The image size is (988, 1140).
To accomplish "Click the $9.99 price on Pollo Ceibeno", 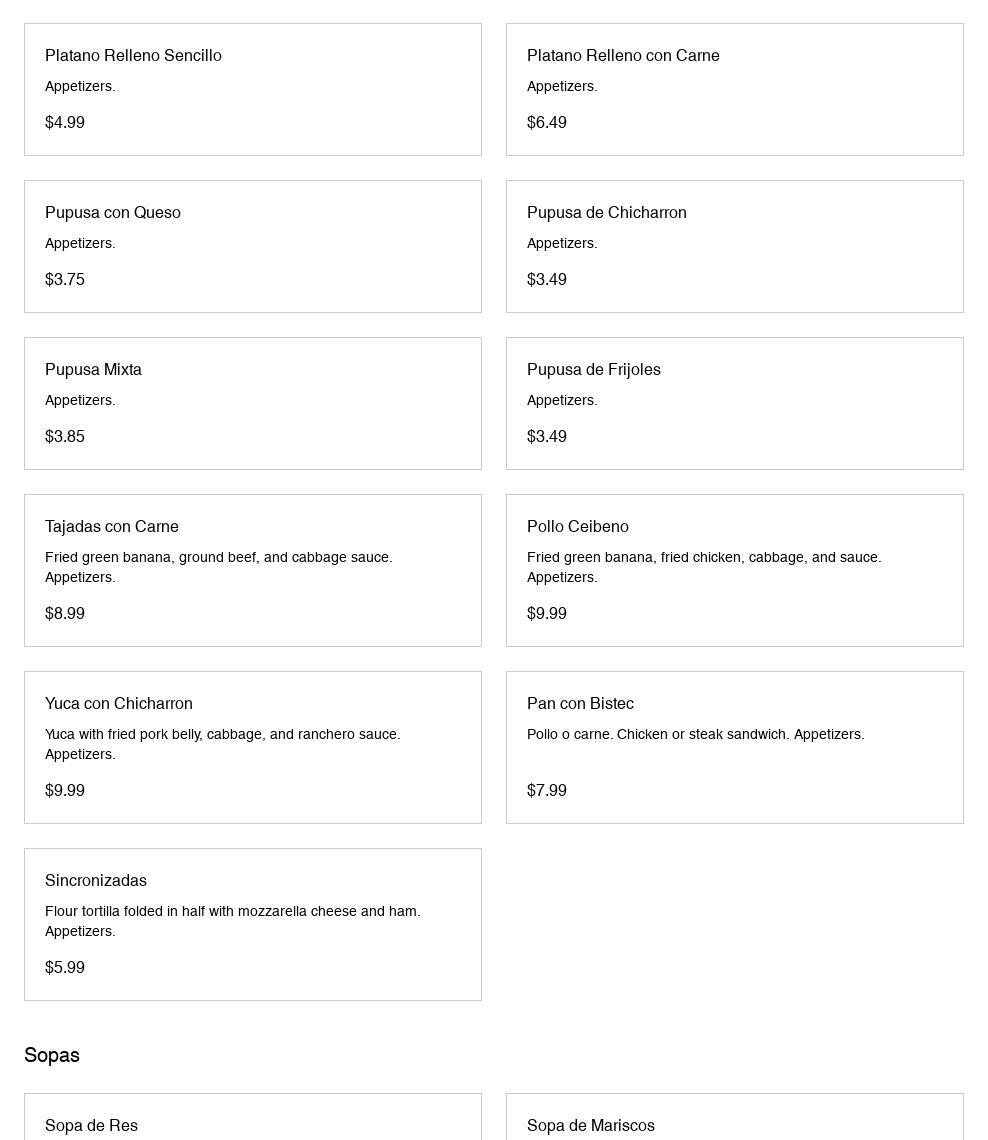I will [547, 613].
